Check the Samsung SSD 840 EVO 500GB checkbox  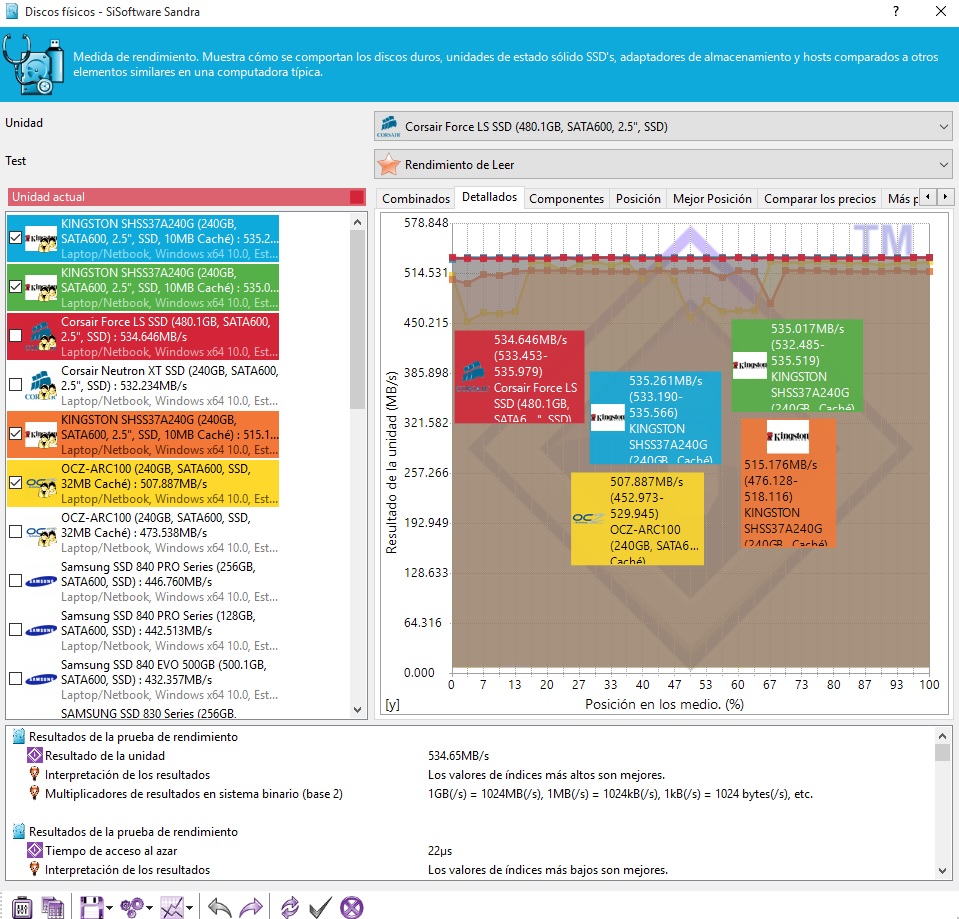[16, 679]
